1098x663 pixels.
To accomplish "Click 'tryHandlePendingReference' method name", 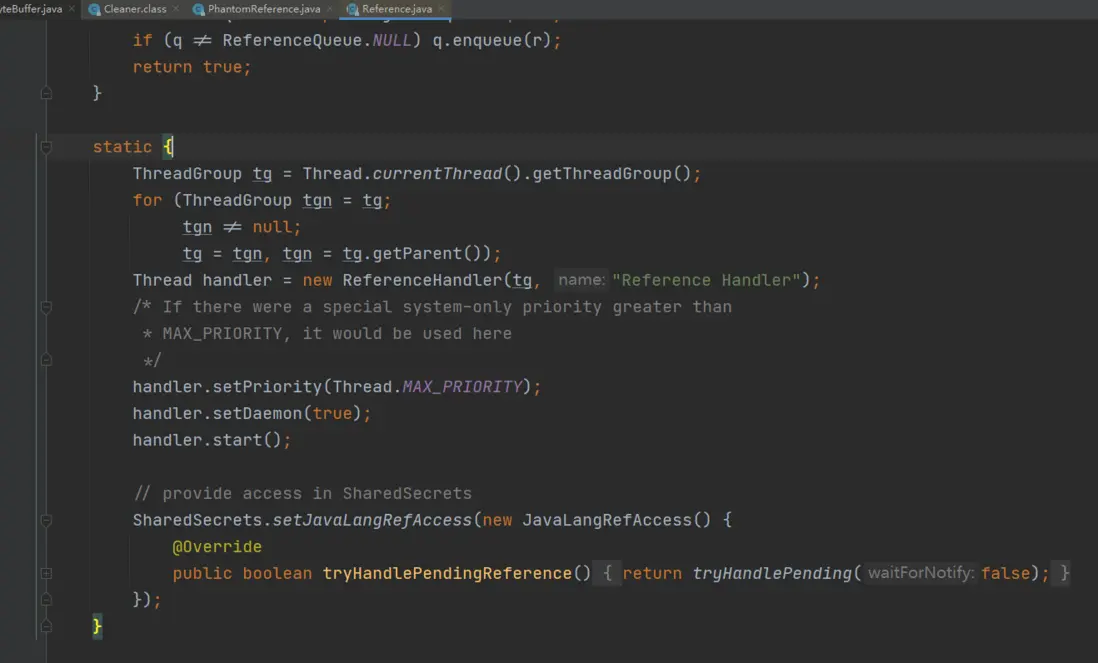I will click(447, 573).
